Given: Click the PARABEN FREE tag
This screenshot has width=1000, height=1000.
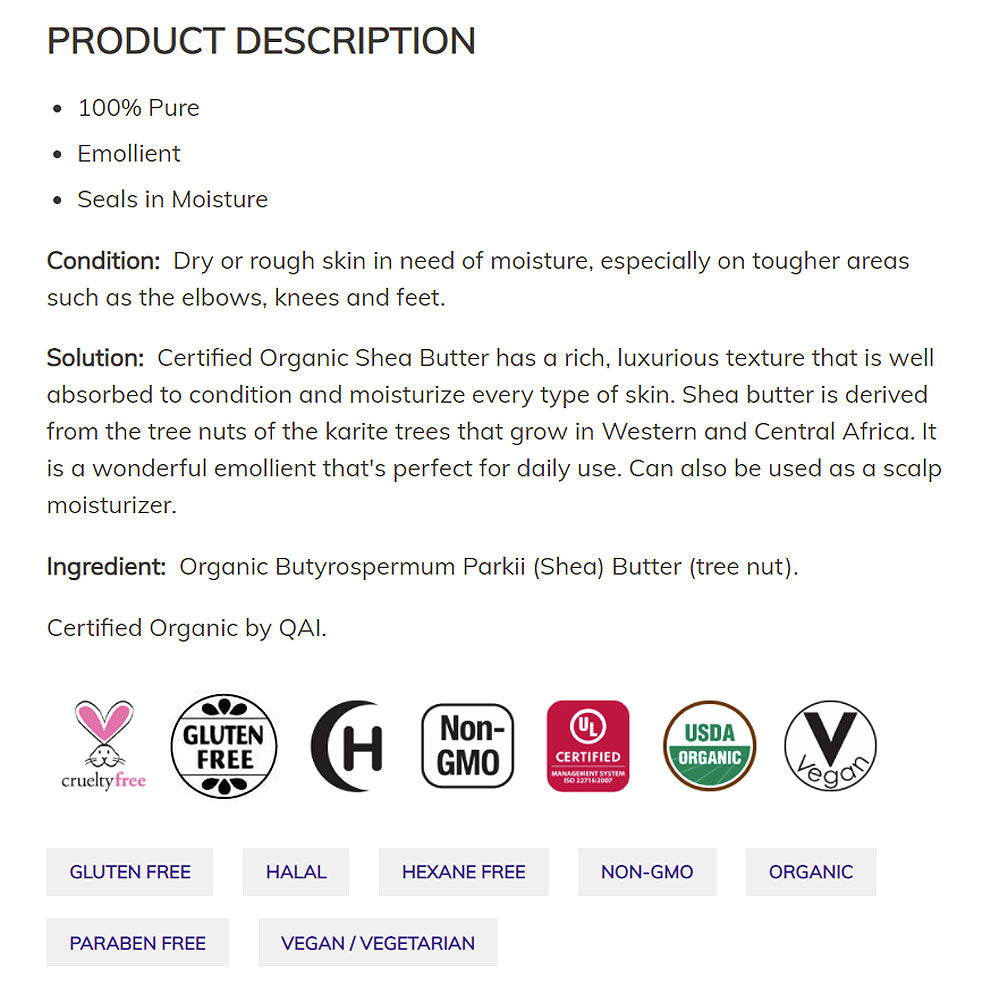Looking at the screenshot, I should (137, 942).
